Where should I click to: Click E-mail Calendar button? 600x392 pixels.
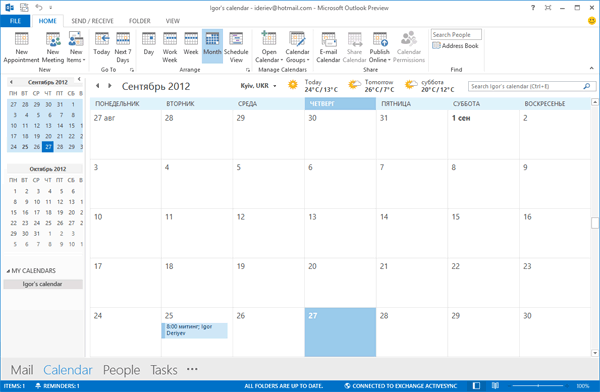[x=328, y=47]
